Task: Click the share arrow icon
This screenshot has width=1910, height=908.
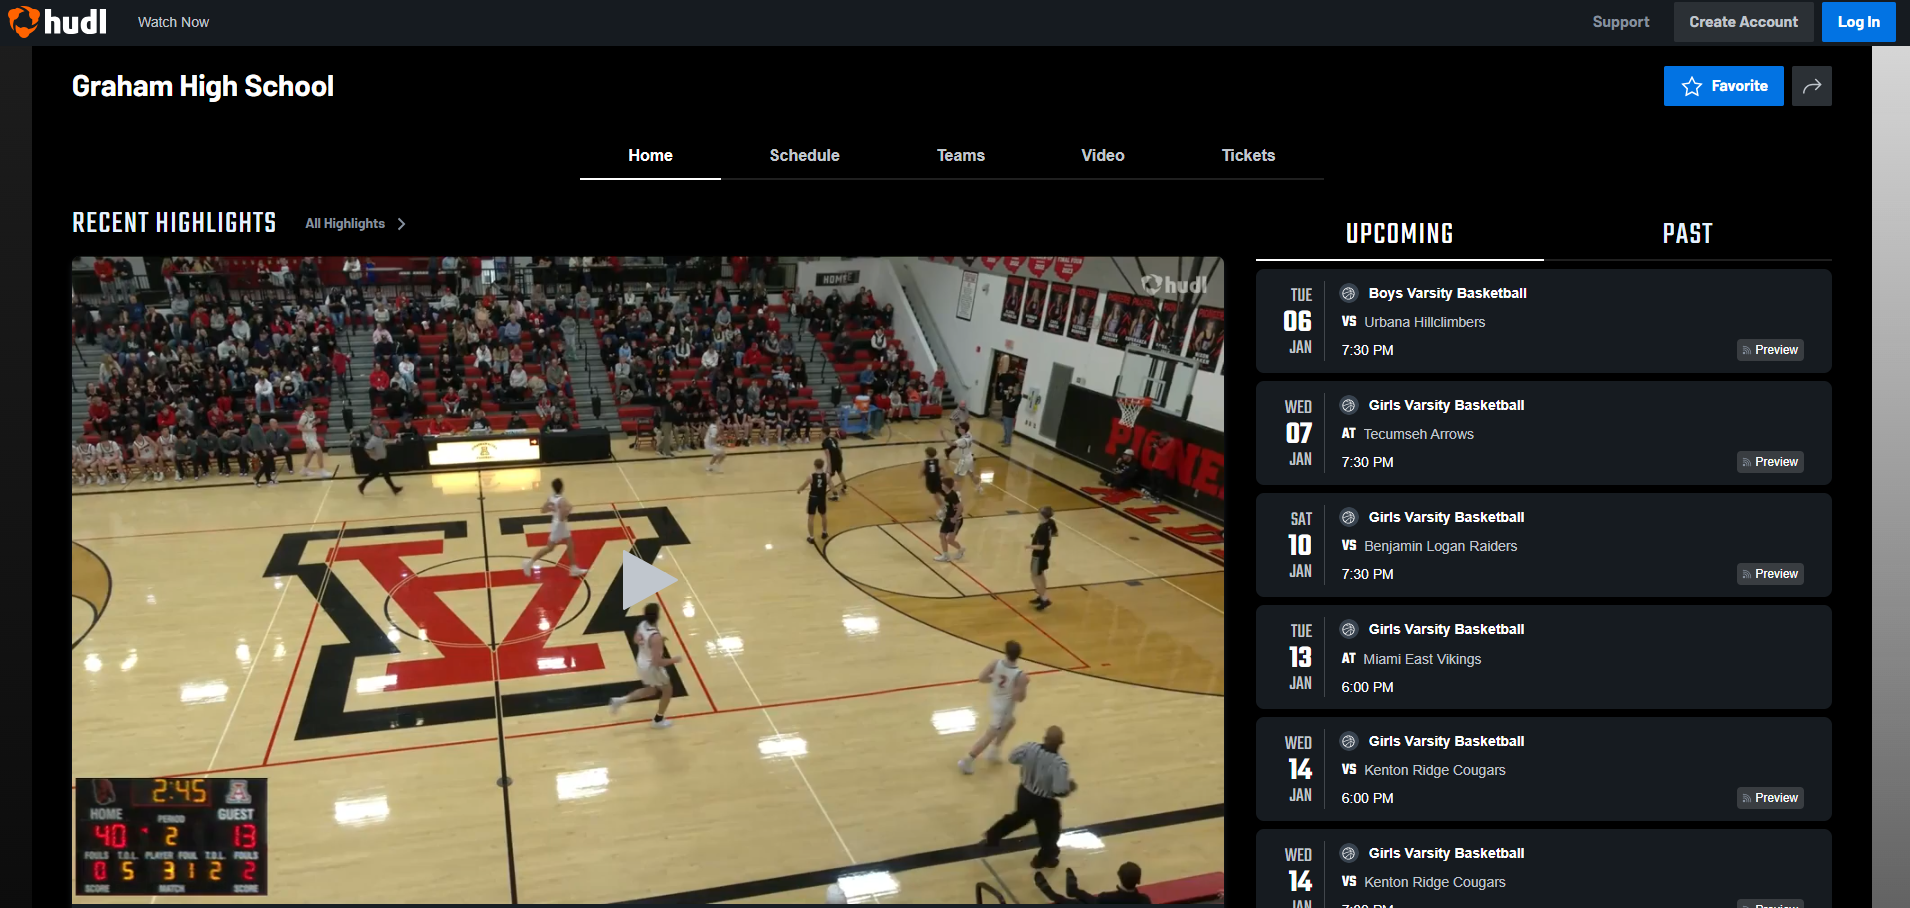Action: pos(1811,86)
